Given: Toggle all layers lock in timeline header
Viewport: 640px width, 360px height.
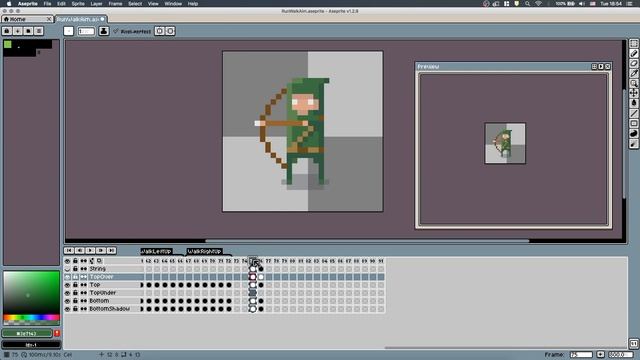Looking at the screenshot, I should tap(75, 261).
